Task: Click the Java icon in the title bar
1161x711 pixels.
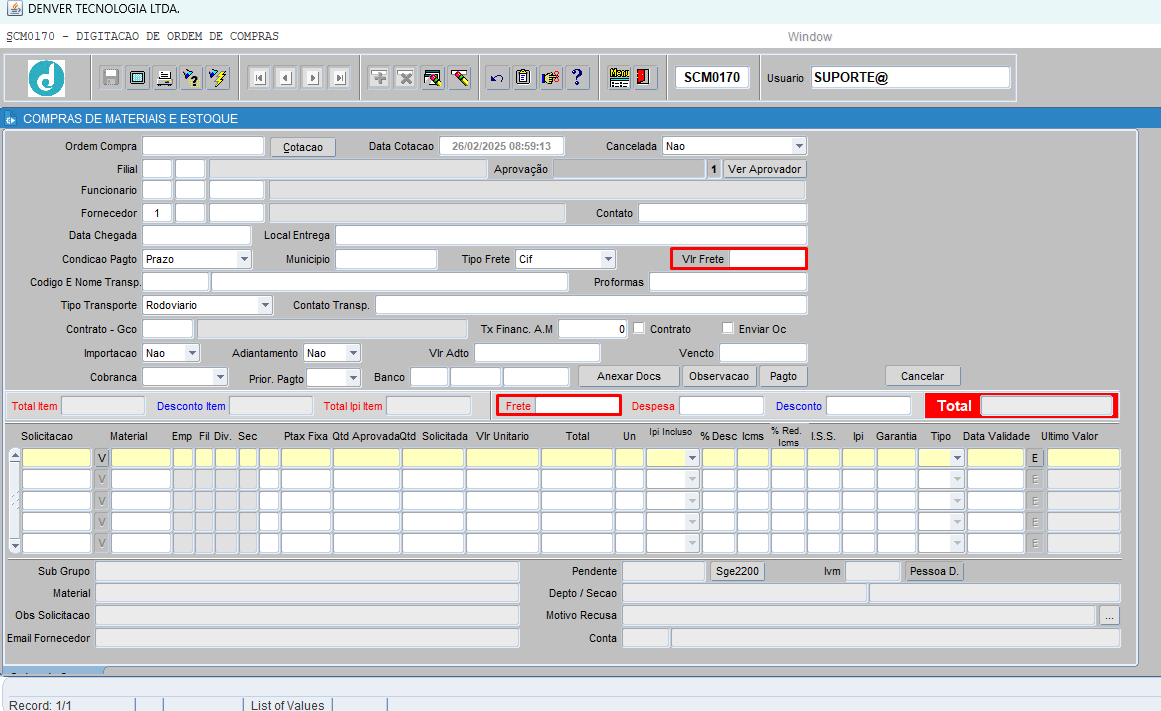Action: point(14,9)
